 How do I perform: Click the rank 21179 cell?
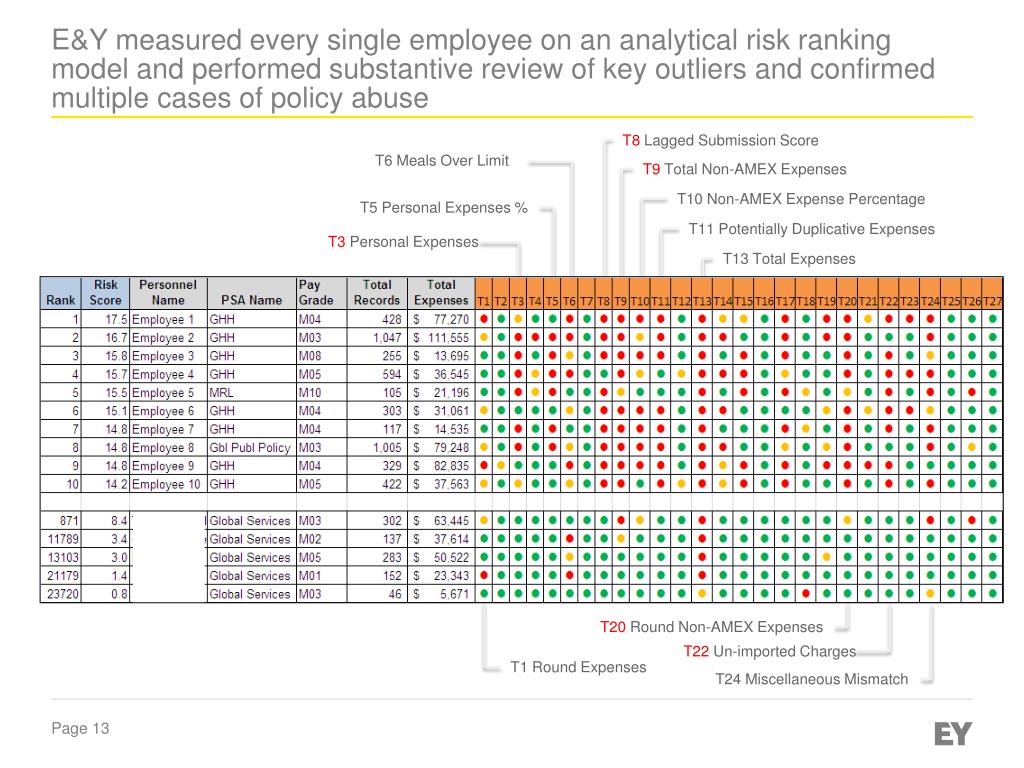coord(61,575)
